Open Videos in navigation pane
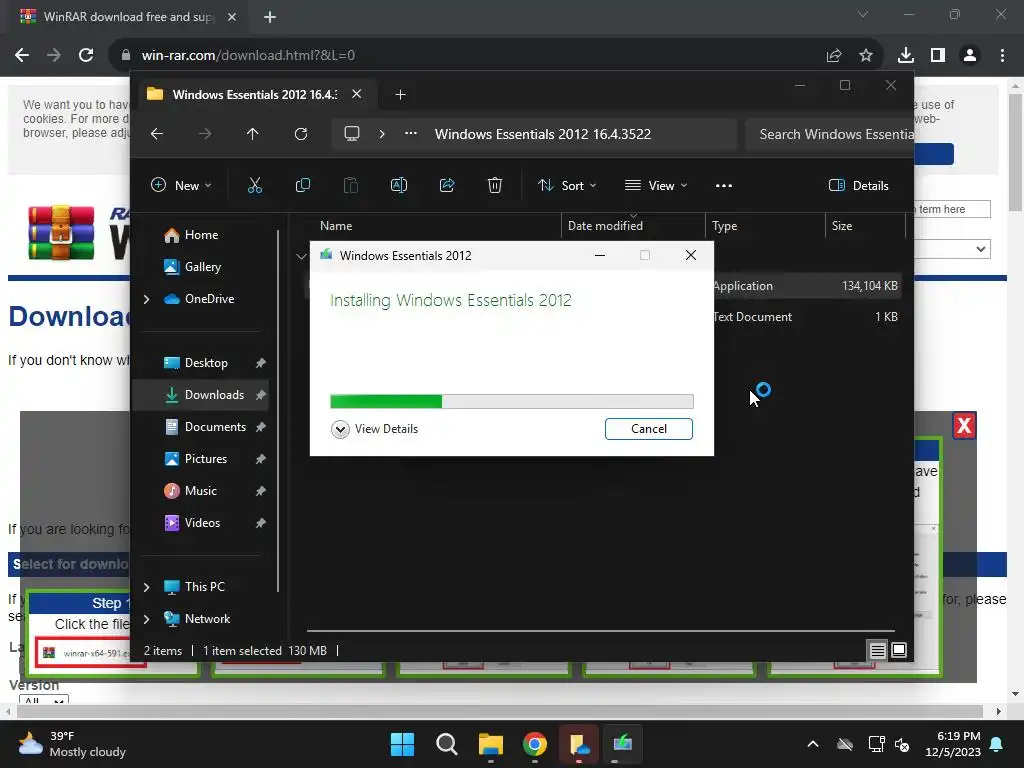The height and width of the screenshot is (768, 1024). (202, 523)
